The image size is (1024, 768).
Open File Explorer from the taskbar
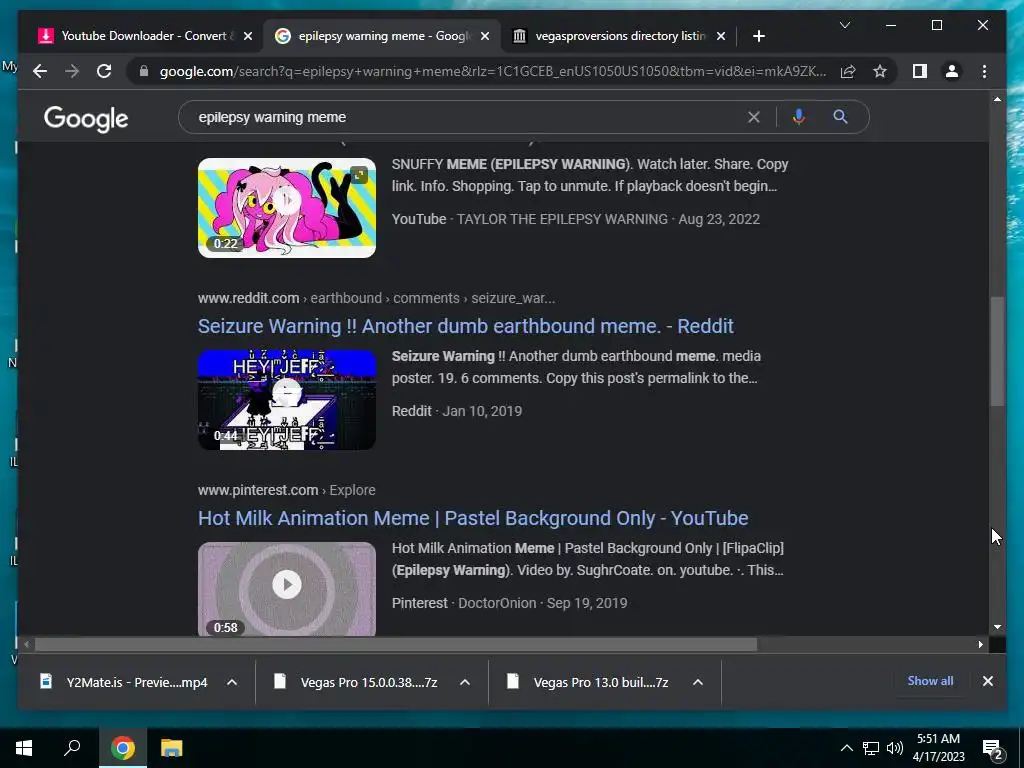tap(172, 748)
